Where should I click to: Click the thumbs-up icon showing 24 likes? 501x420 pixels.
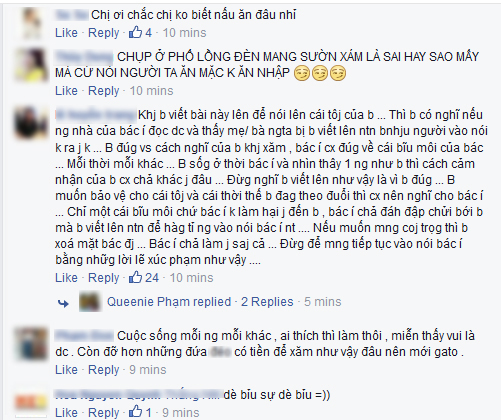136,277
